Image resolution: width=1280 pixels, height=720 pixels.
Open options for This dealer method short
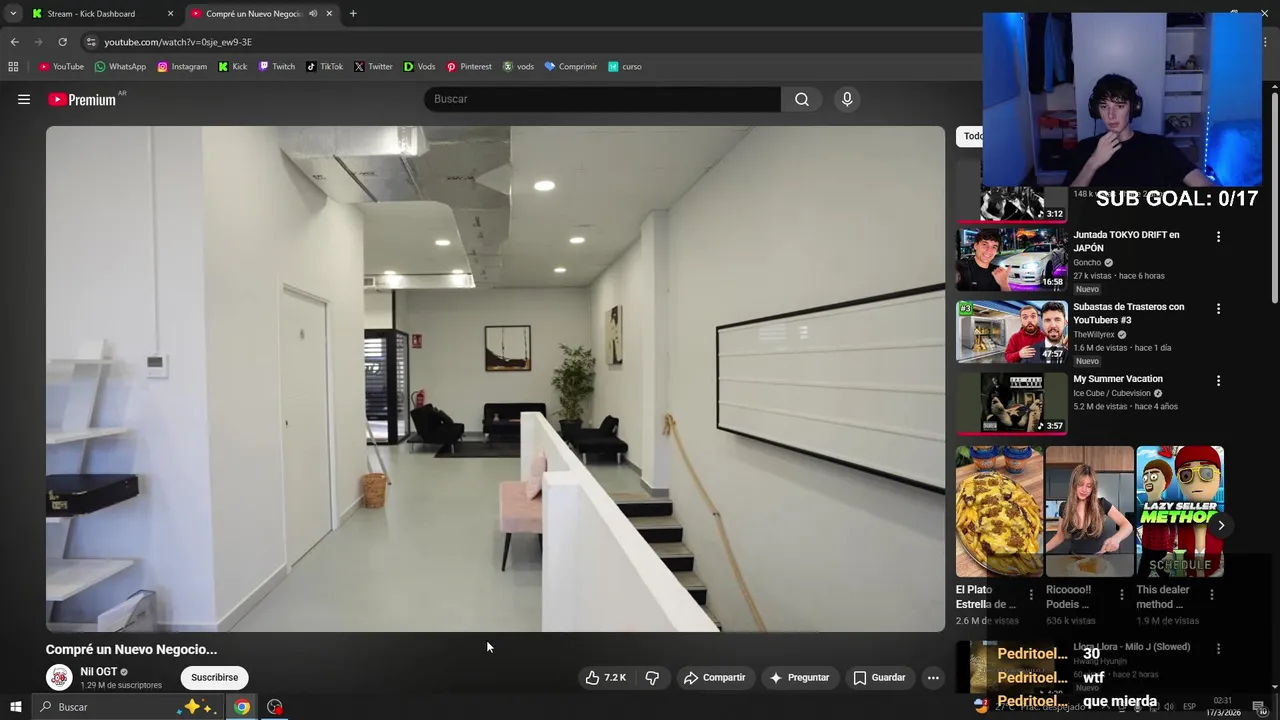(x=1212, y=595)
